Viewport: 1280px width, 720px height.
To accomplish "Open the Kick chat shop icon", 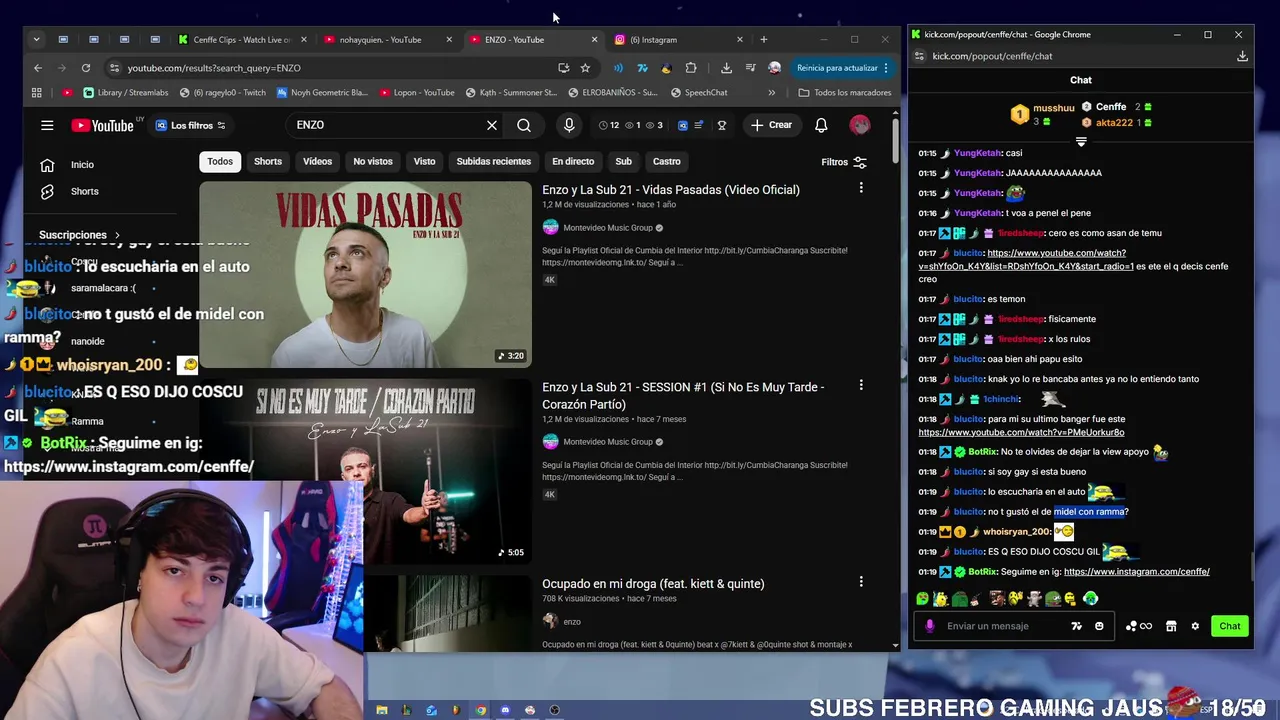I will [x=1171, y=626].
